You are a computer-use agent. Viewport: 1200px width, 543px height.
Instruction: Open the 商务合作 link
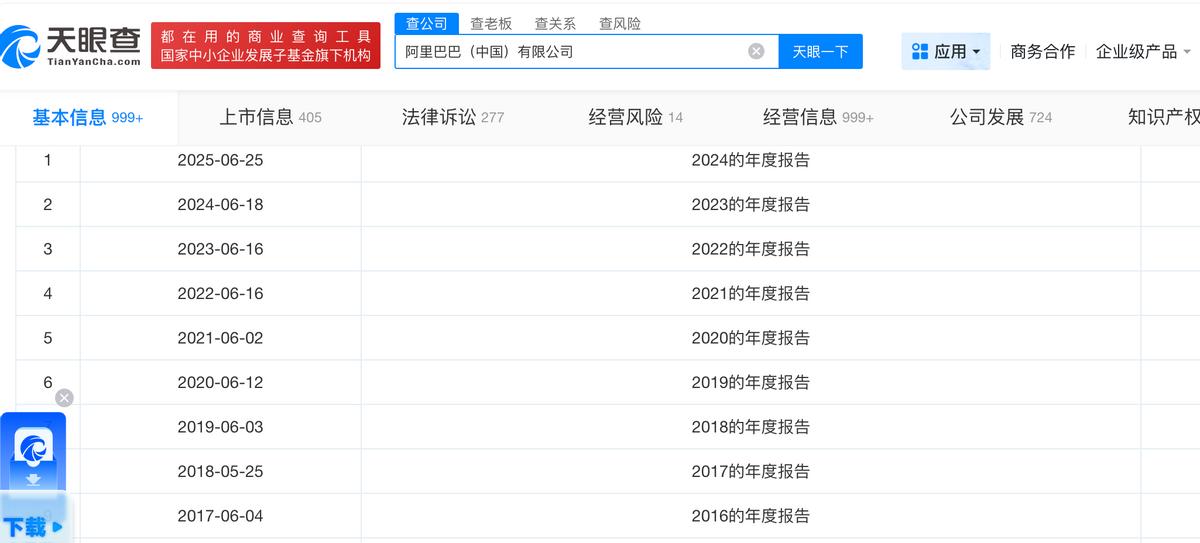click(x=1042, y=51)
